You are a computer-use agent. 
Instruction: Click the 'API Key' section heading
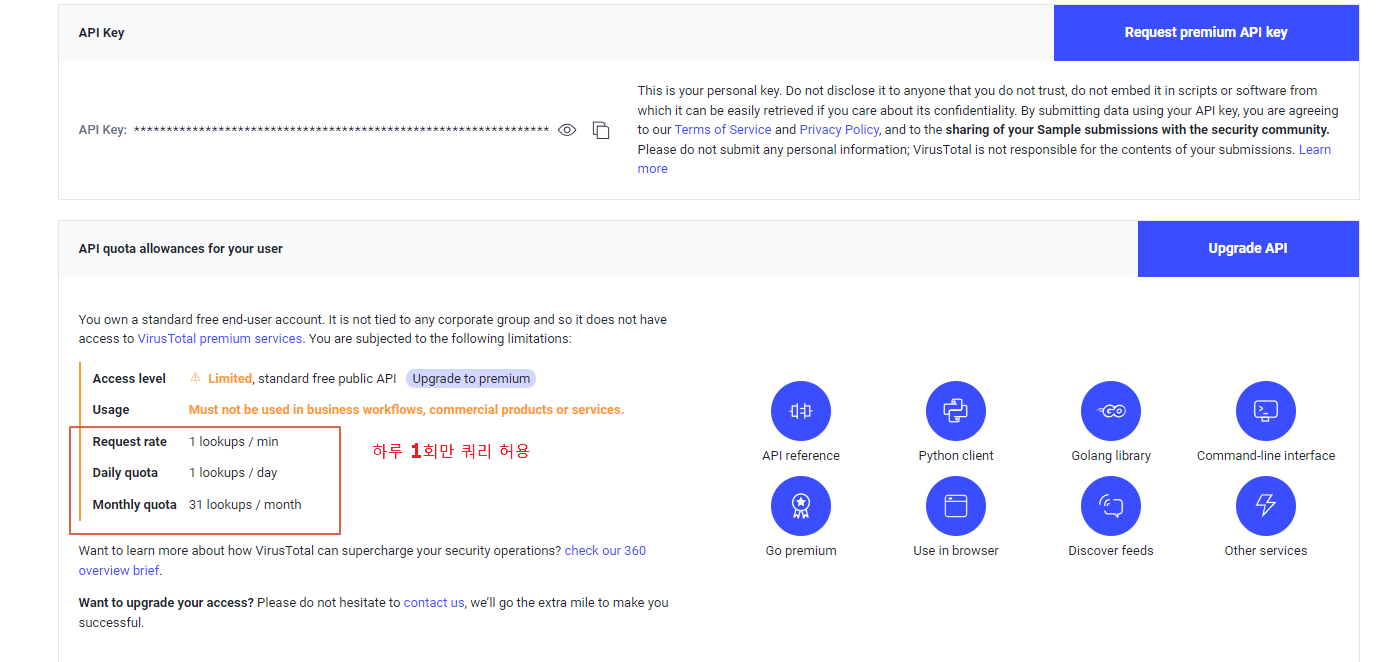(102, 33)
